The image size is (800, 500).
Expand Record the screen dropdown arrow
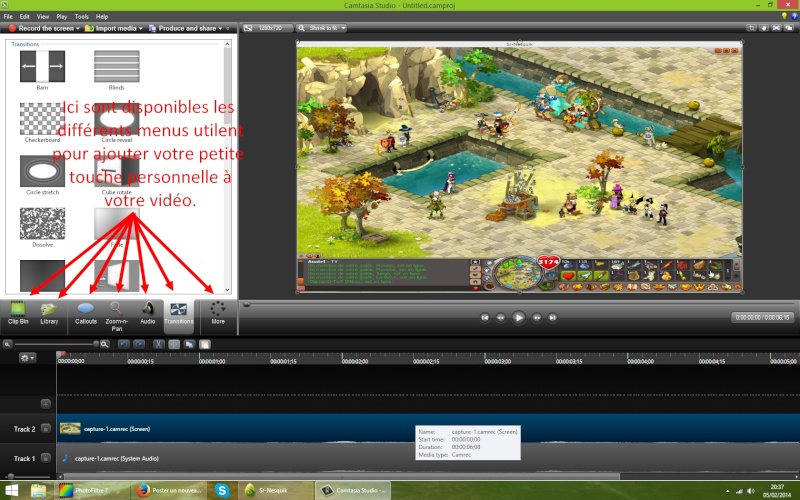pyautogui.click(x=78, y=29)
